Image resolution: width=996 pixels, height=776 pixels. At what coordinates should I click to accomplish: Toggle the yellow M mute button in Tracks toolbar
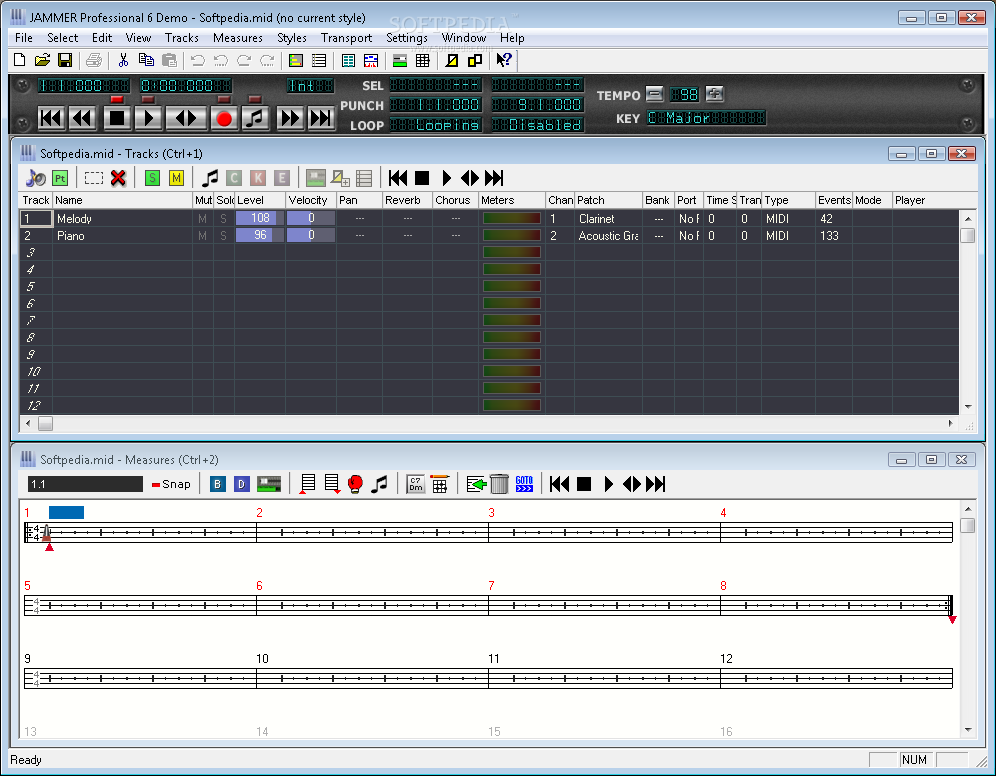[177, 178]
